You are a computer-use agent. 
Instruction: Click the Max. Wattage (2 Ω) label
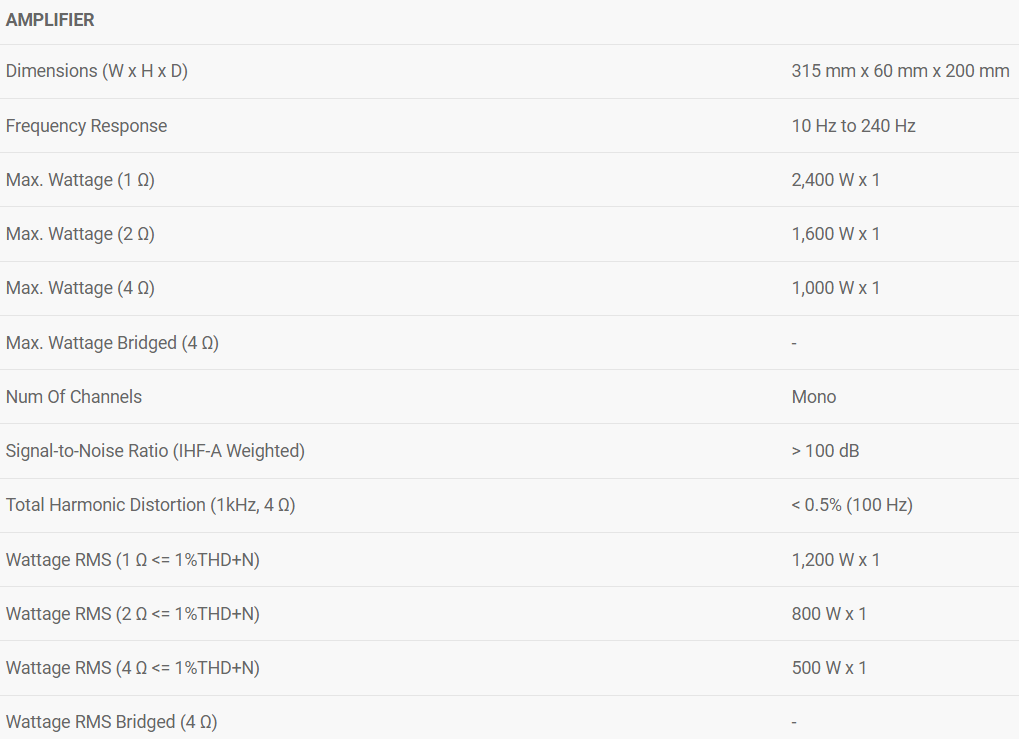pyautogui.click(x=80, y=234)
